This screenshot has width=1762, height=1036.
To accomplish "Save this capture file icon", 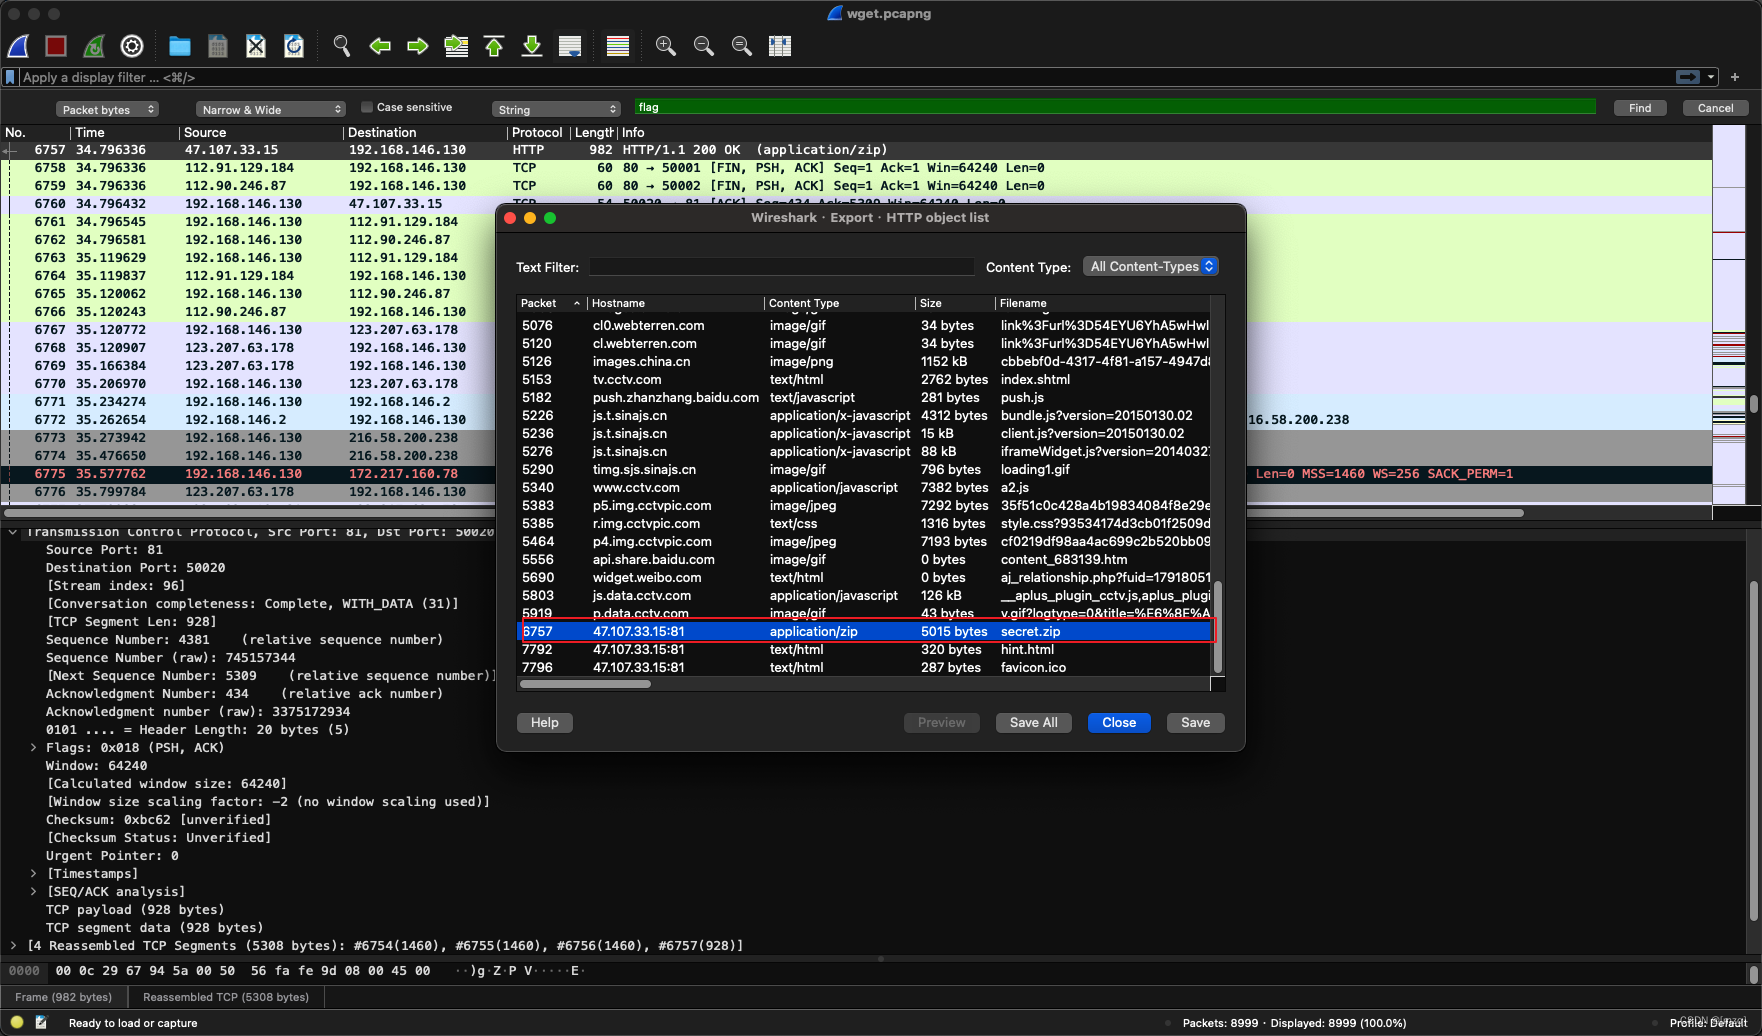I will (218, 46).
